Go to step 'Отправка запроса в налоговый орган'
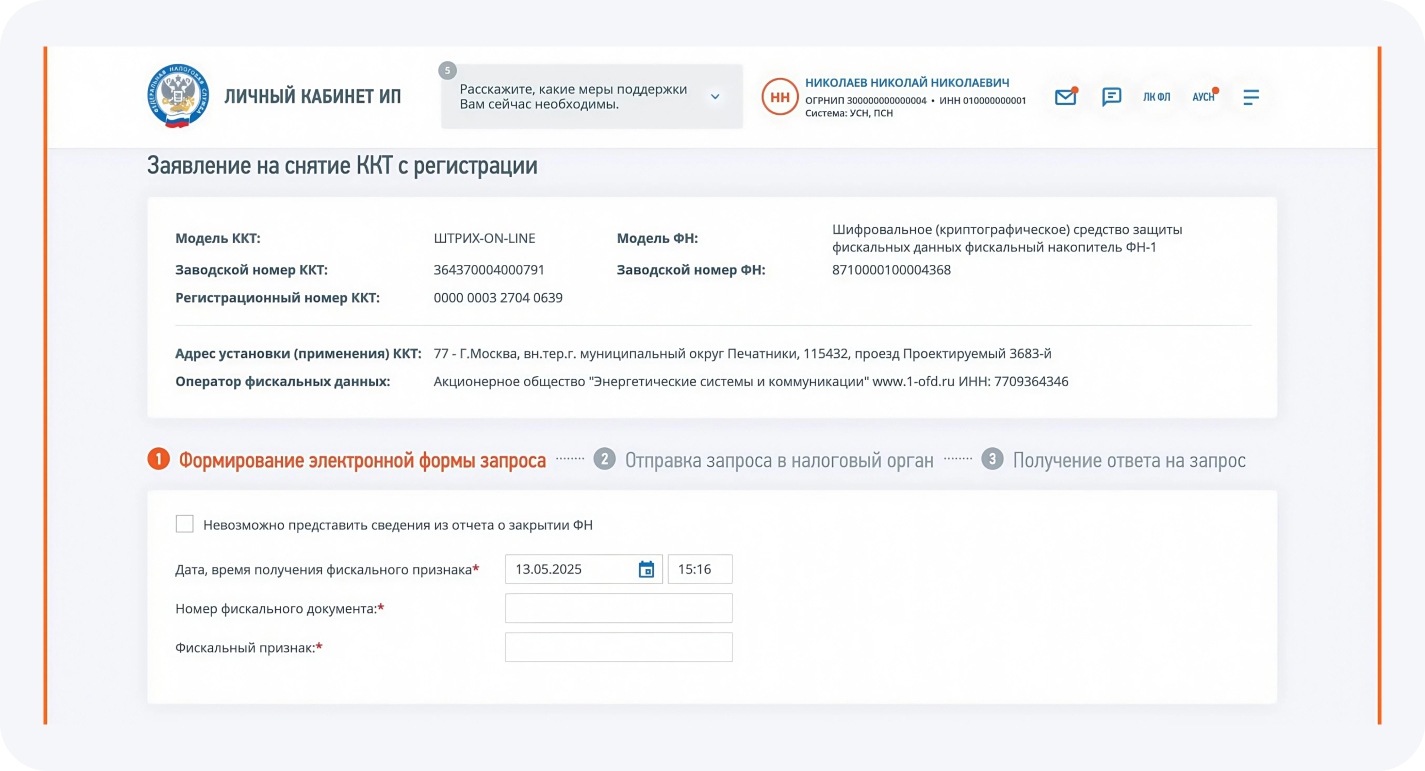The width and height of the screenshot is (1425, 771). click(779, 460)
